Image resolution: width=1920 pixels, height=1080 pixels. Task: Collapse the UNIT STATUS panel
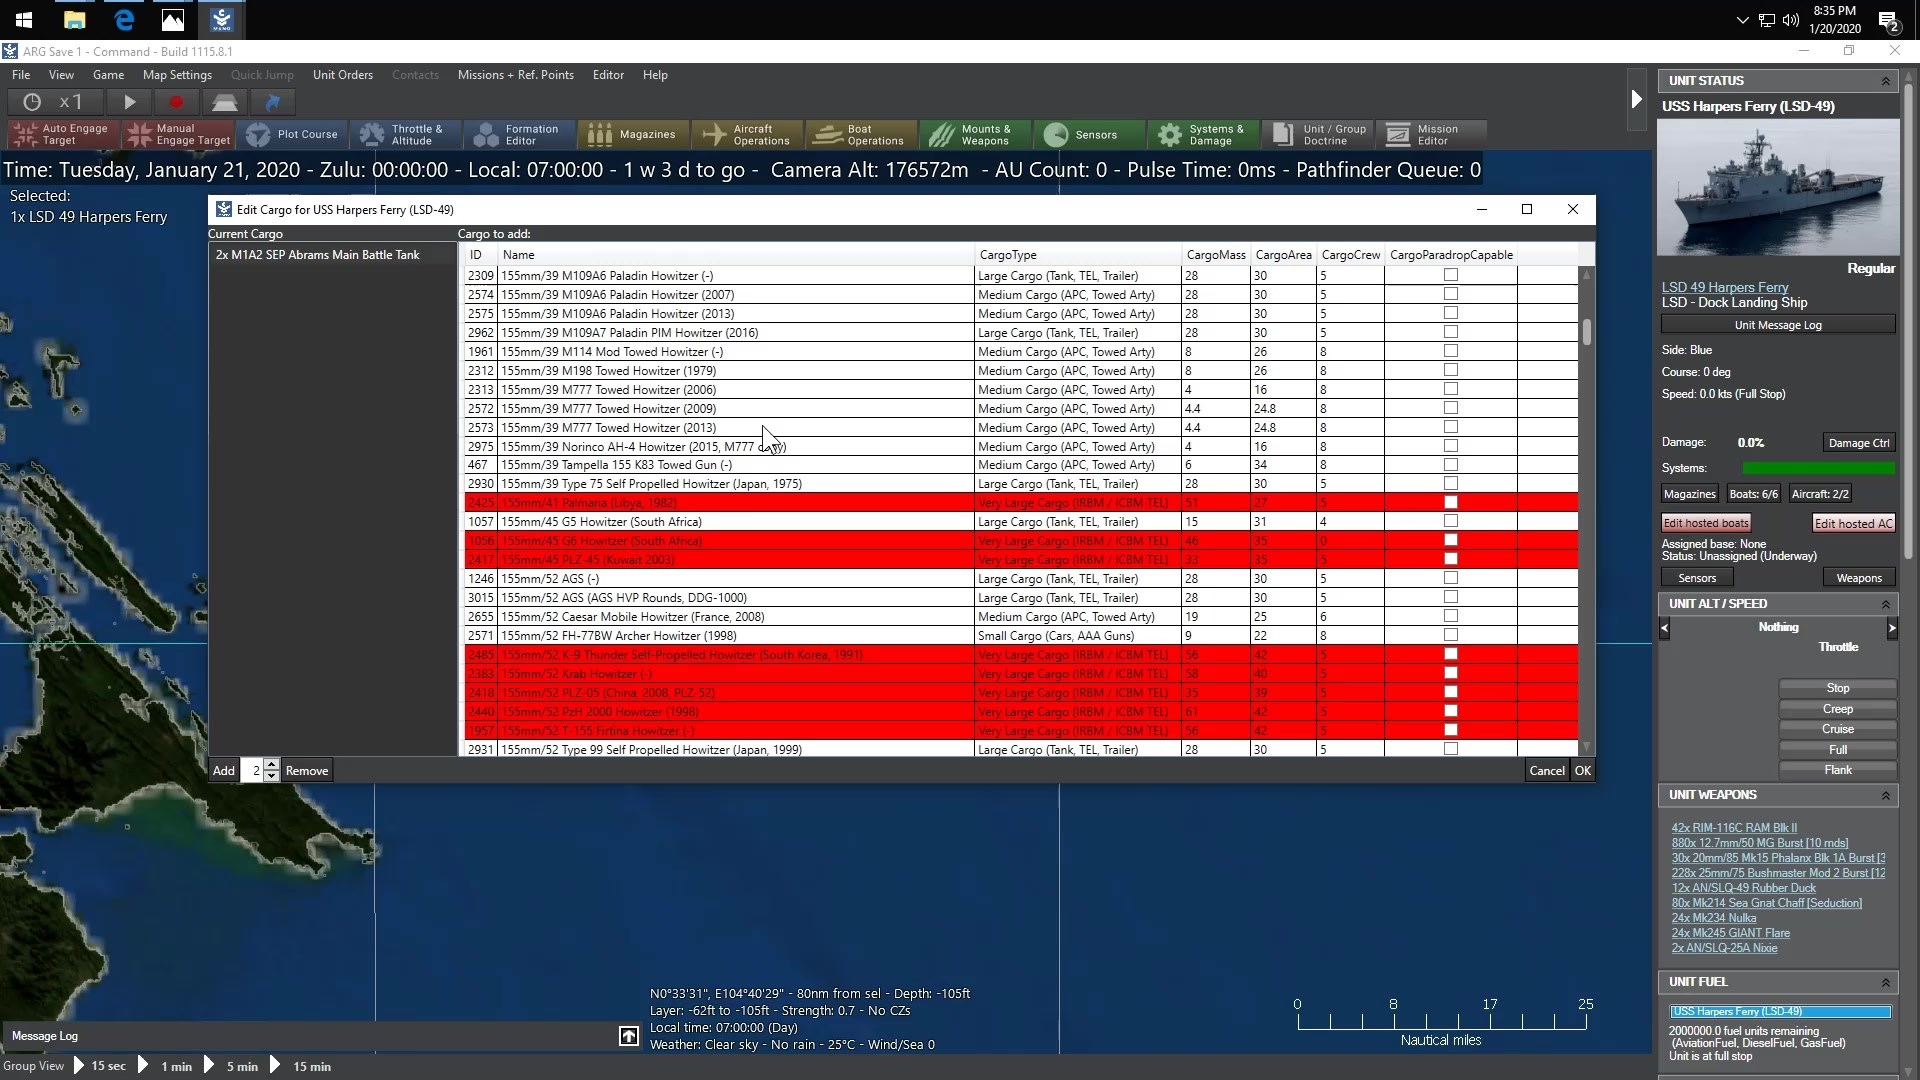click(1885, 81)
